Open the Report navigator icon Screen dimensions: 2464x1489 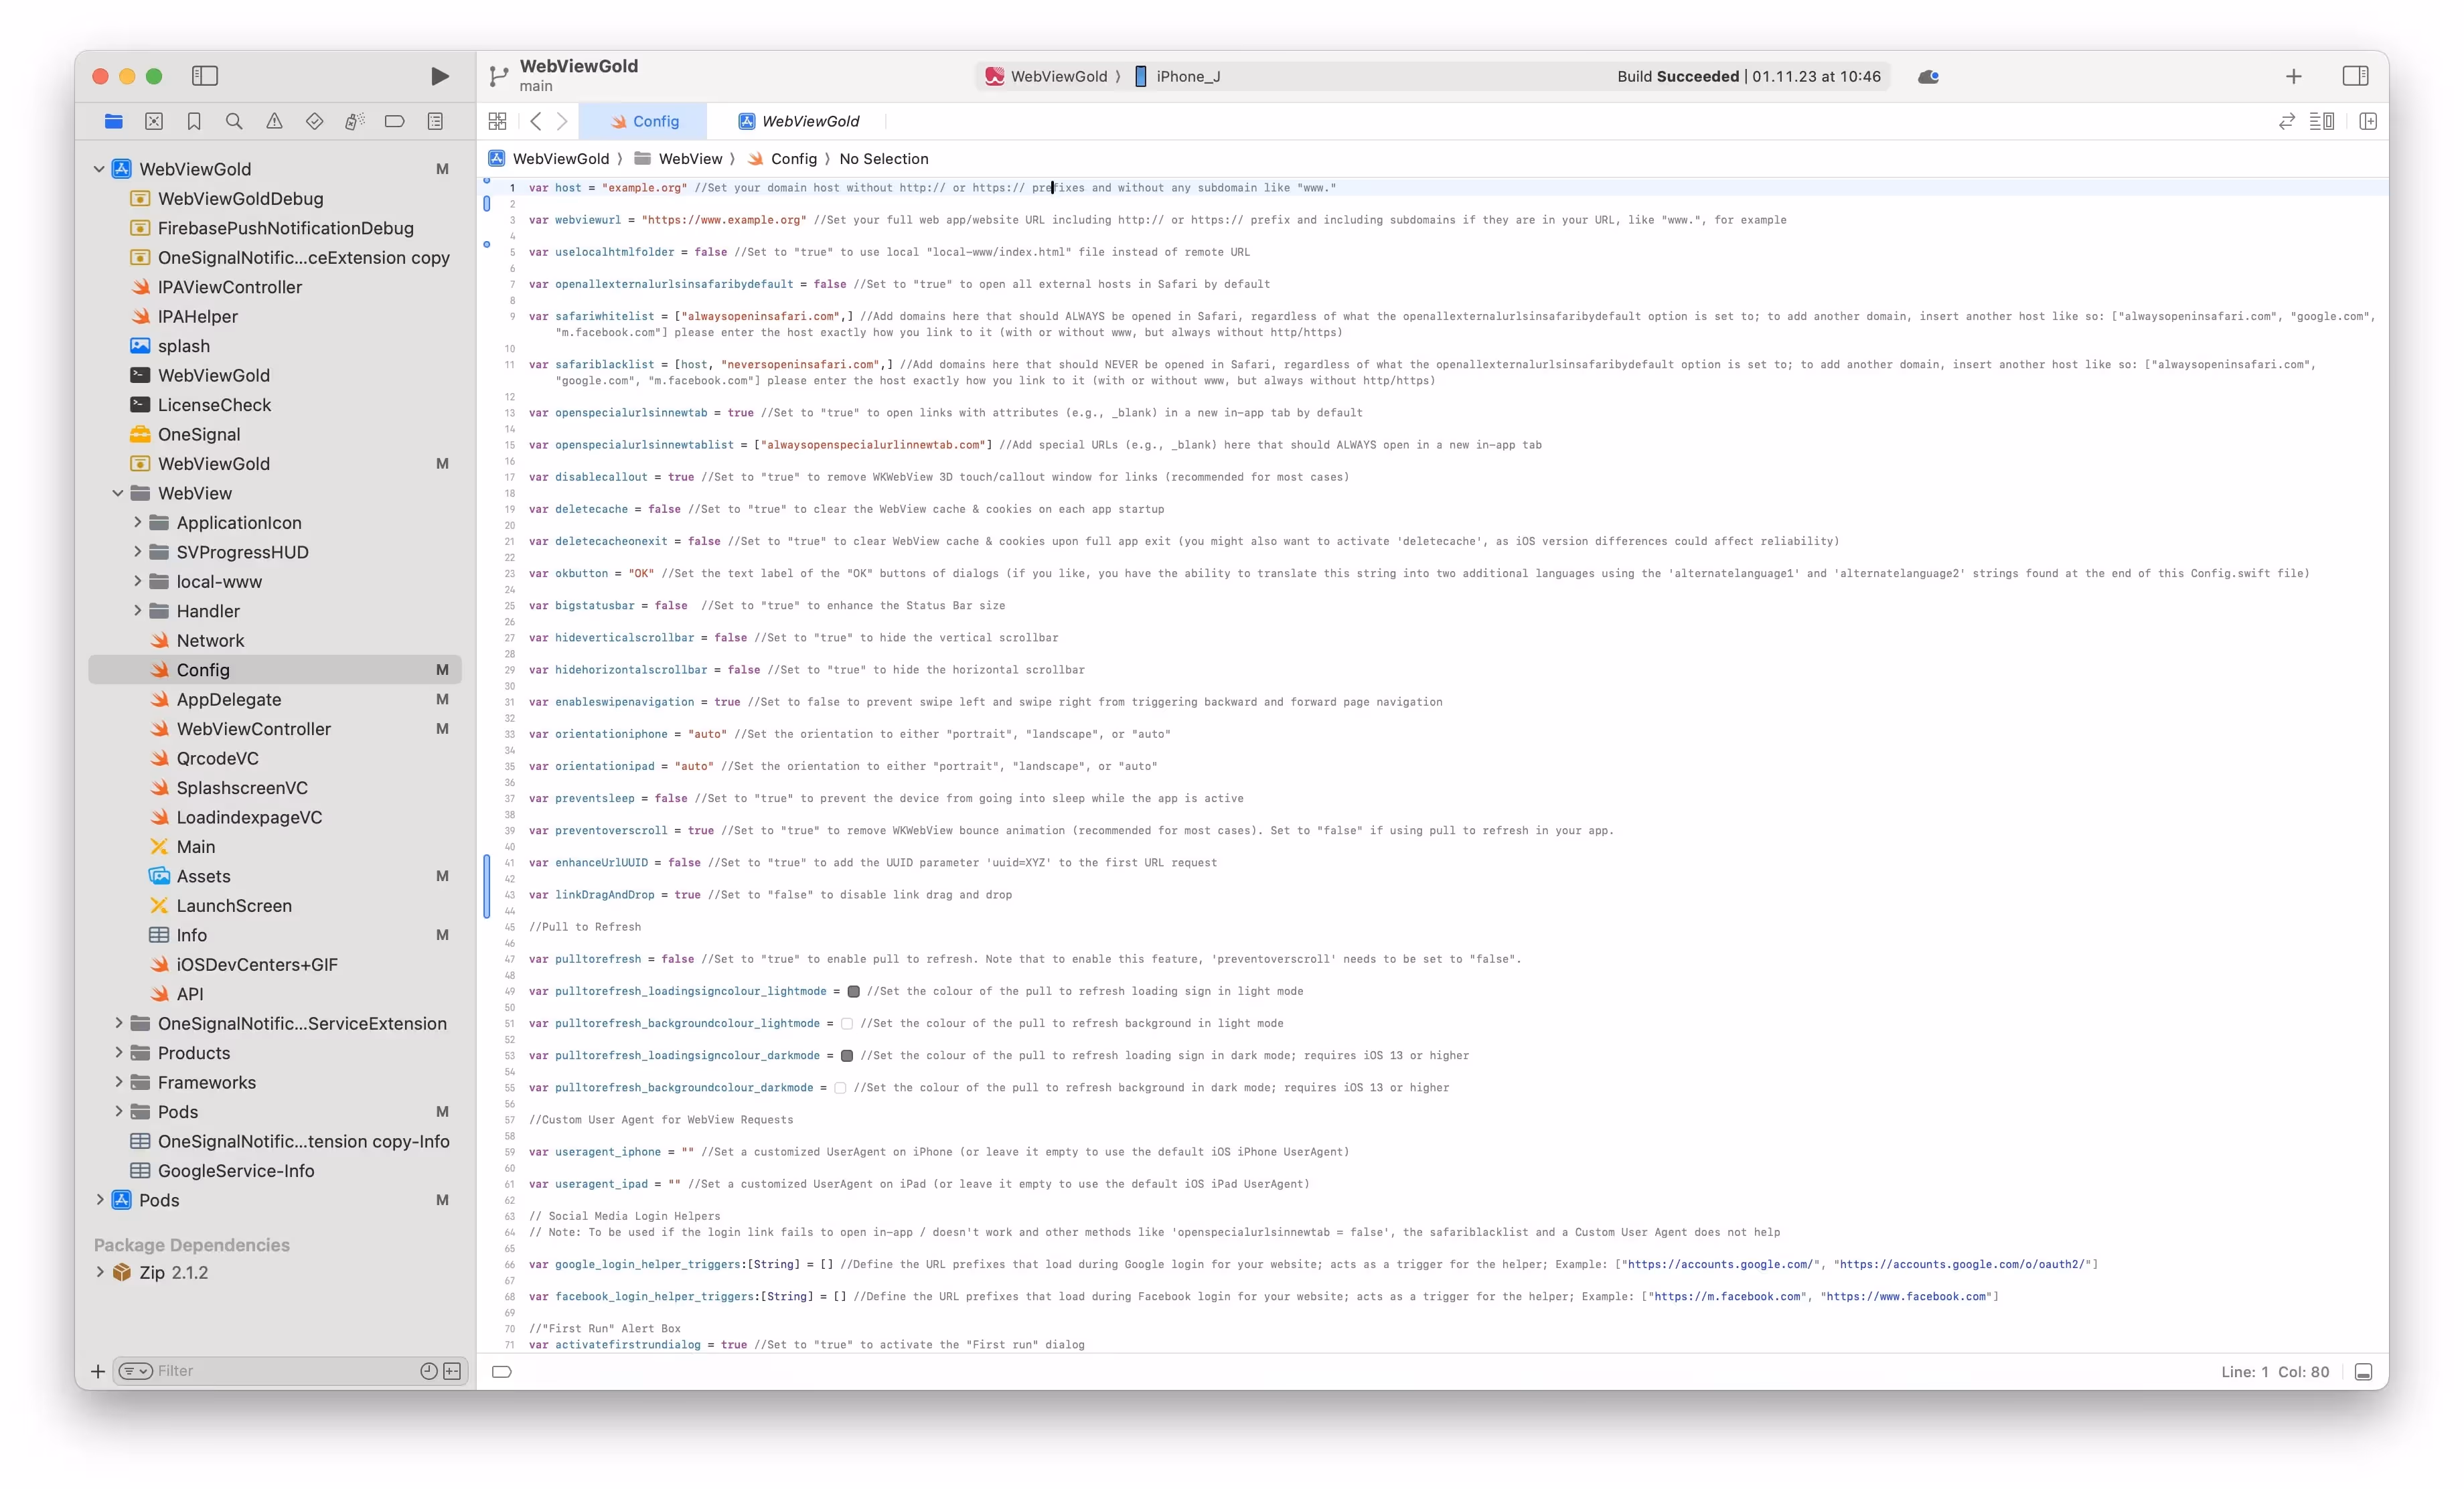435,121
